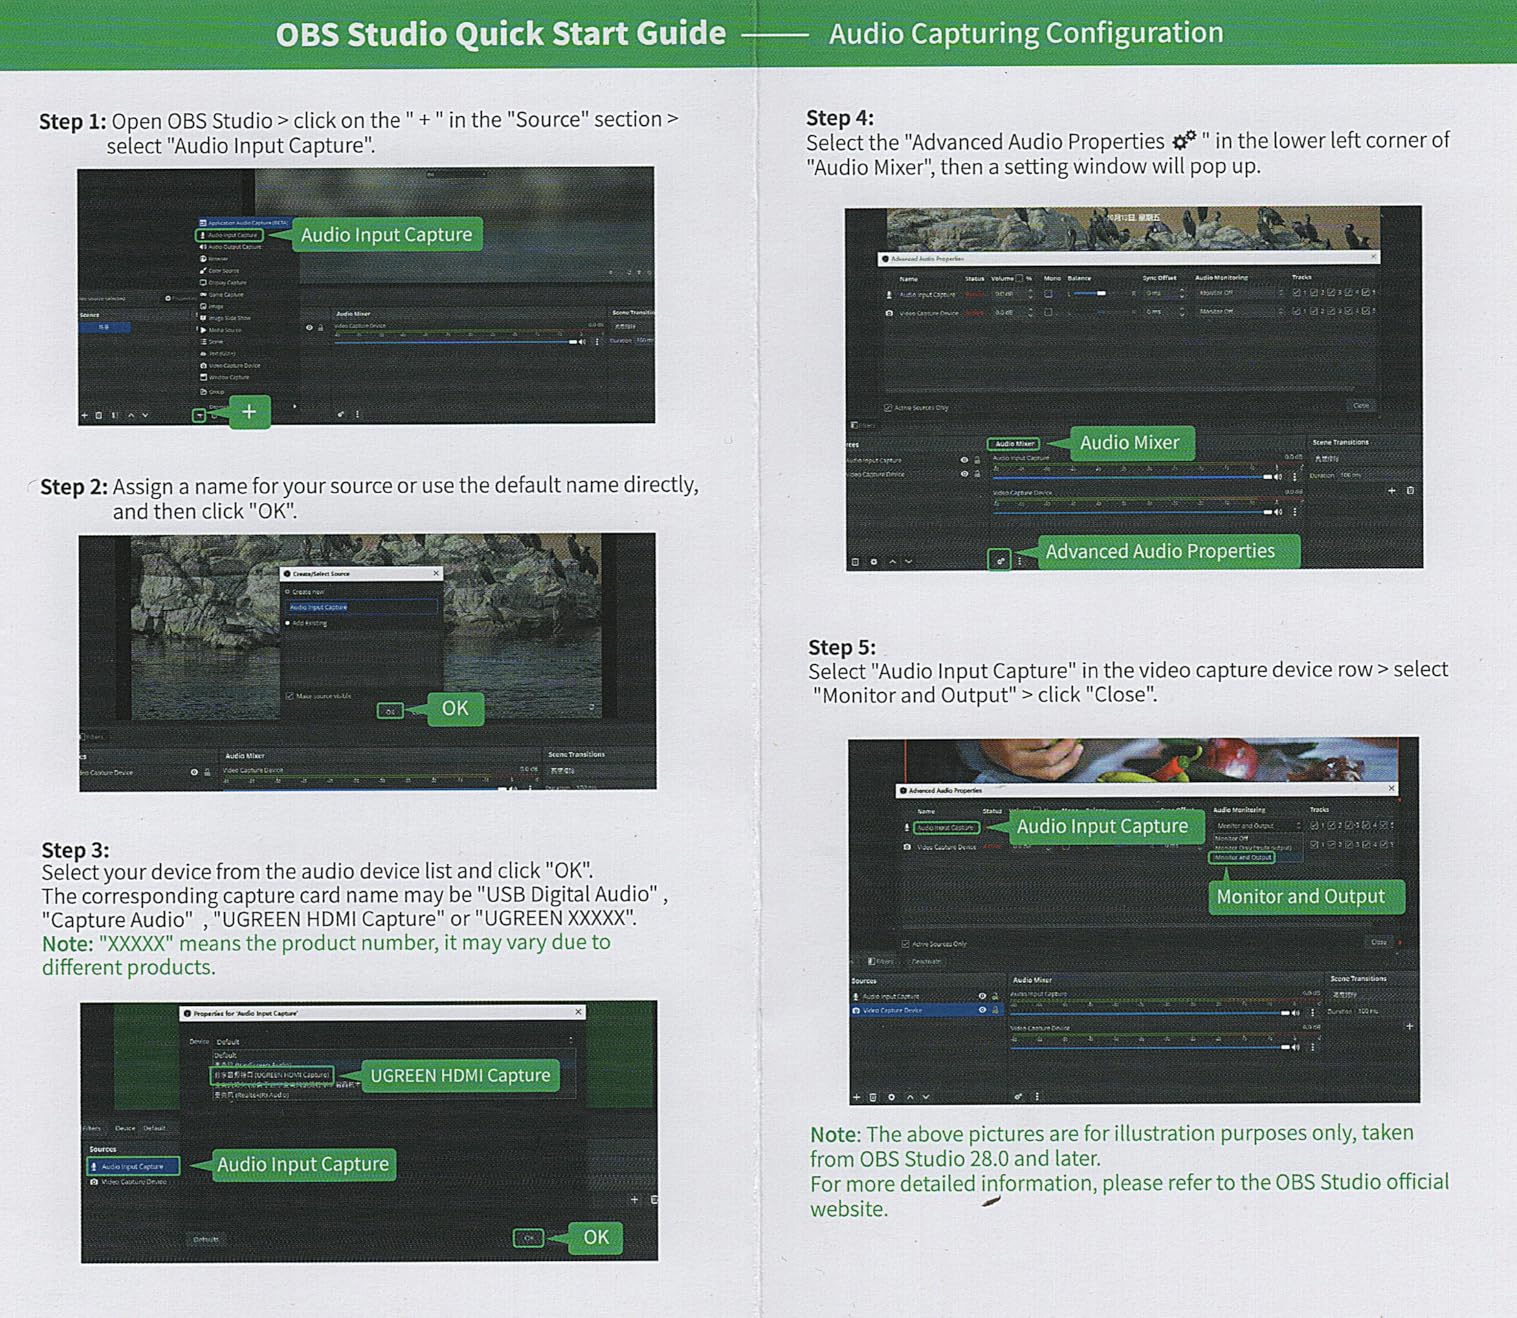The height and width of the screenshot is (1318, 1517).
Task: Click the source name input field in Step 2 dialog
Action: 361,607
